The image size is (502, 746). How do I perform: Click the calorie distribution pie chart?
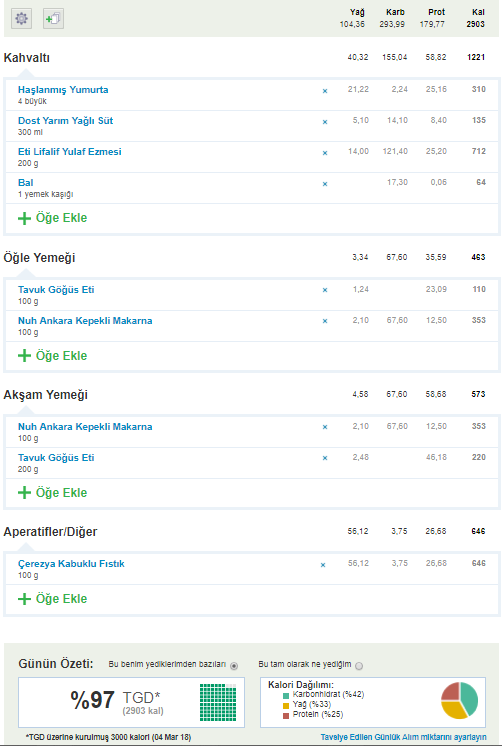(459, 700)
